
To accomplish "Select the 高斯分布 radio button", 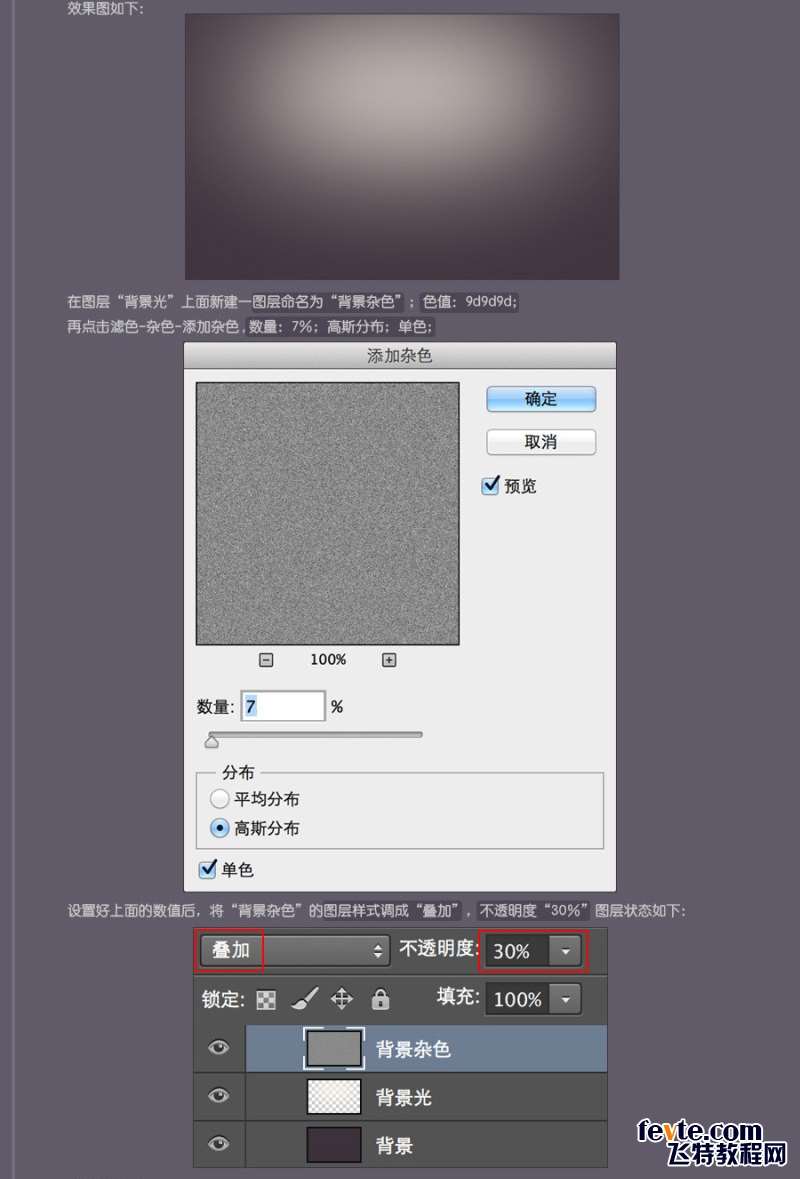I will tap(219, 828).
